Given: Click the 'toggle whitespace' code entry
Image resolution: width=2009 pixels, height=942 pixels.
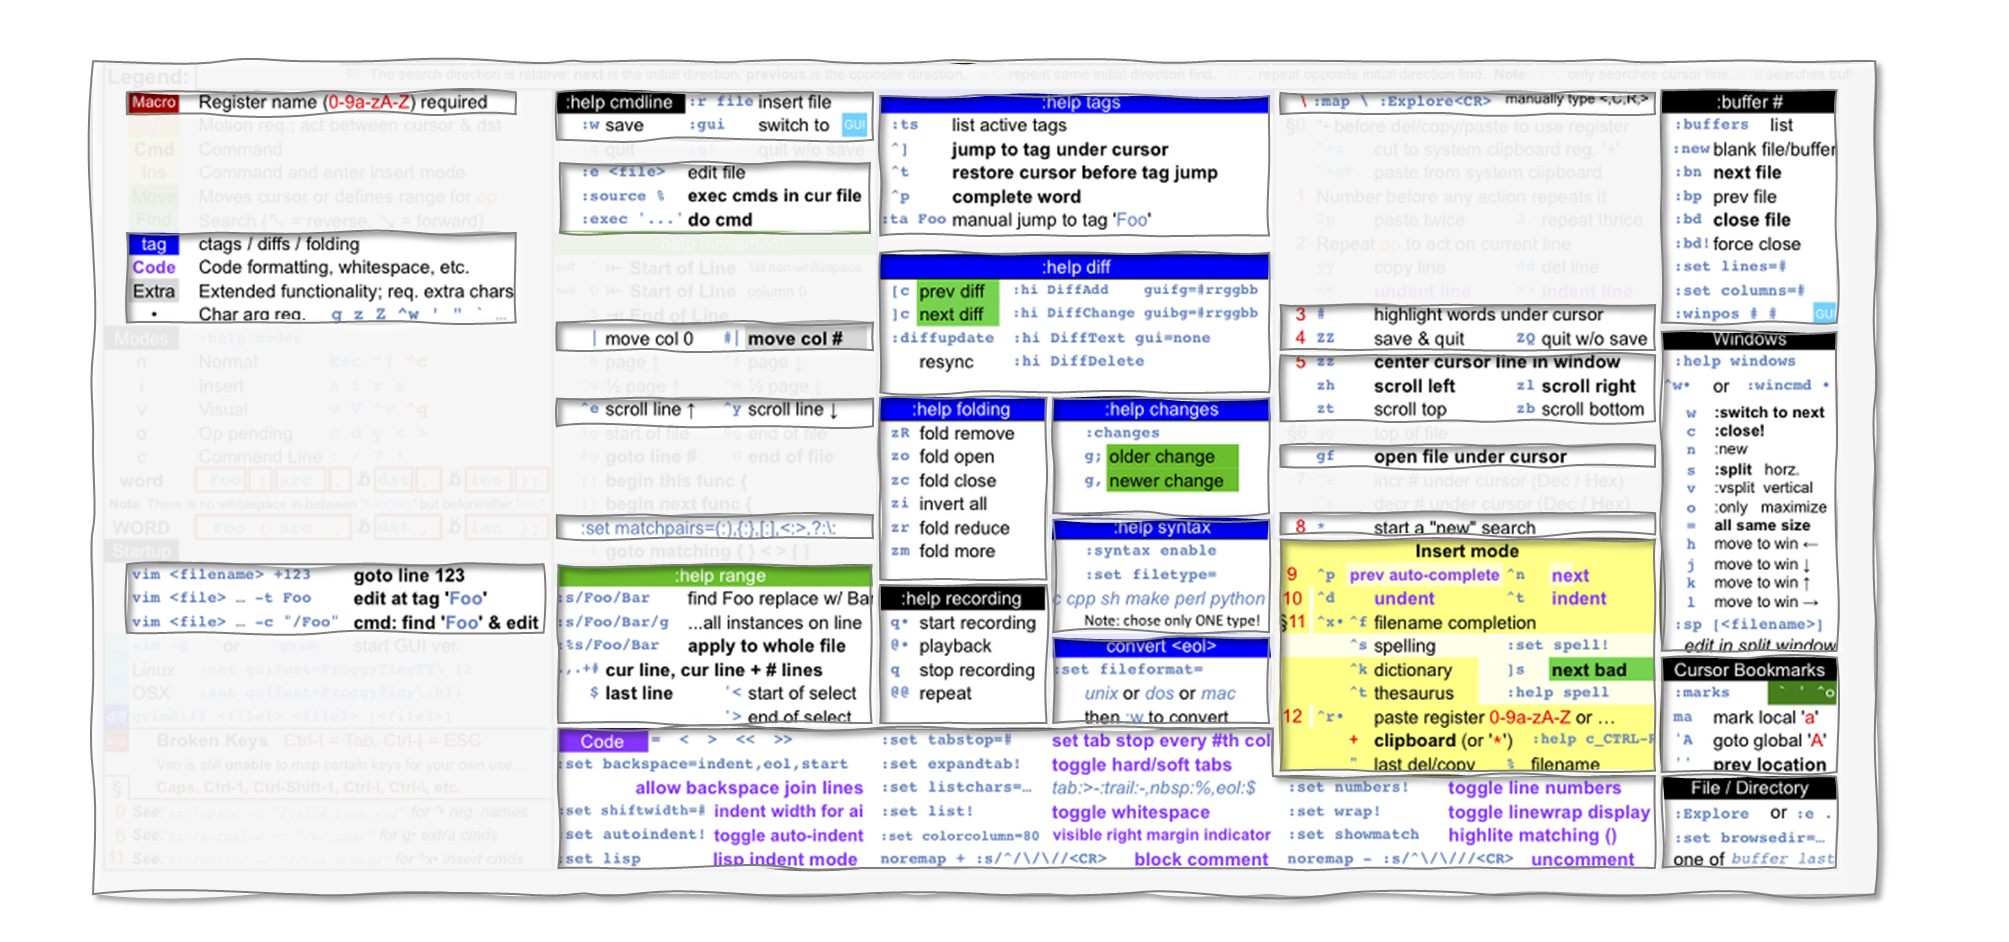Looking at the screenshot, I should click(1130, 813).
